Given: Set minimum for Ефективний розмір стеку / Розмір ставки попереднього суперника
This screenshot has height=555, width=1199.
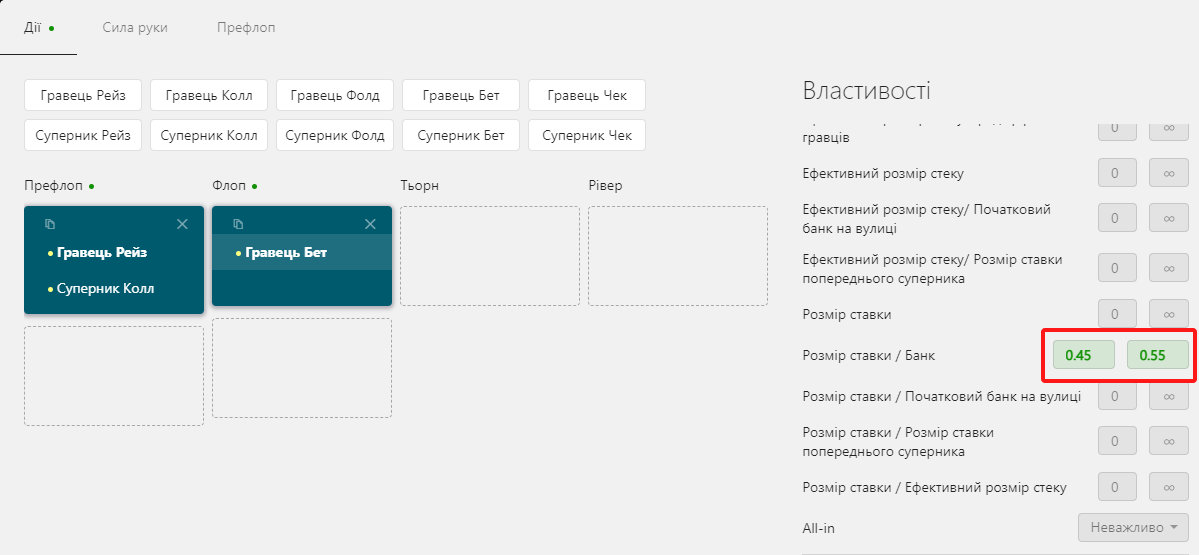Looking at the screenshot, I should tap(1117, 269).
